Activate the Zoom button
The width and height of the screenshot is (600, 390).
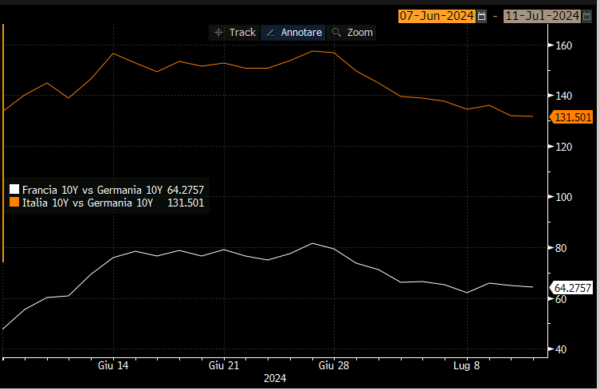pyautogui.click(x=351, y=33)
